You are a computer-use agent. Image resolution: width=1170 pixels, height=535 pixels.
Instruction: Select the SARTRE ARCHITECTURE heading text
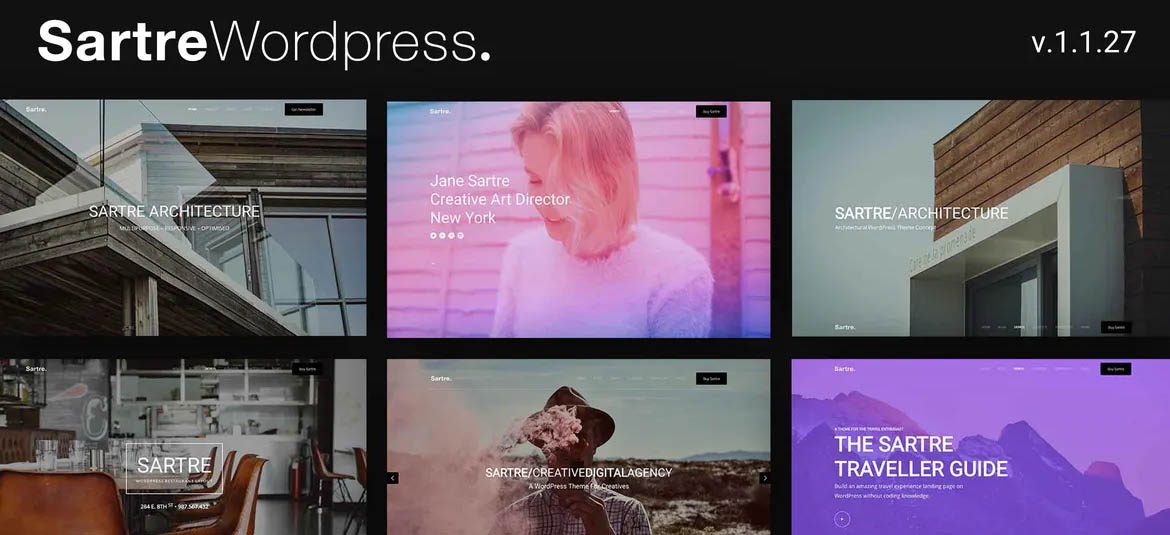tap(174, 212)
